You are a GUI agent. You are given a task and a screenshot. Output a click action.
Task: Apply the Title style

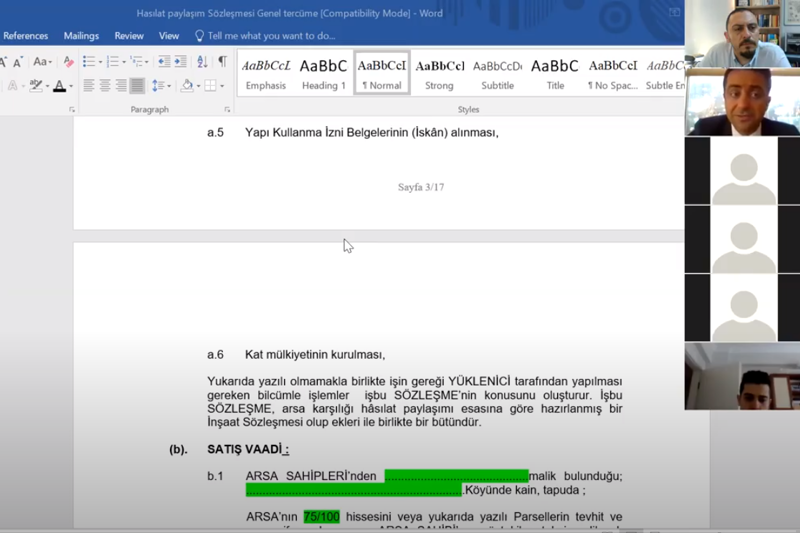tap(555, 73)
